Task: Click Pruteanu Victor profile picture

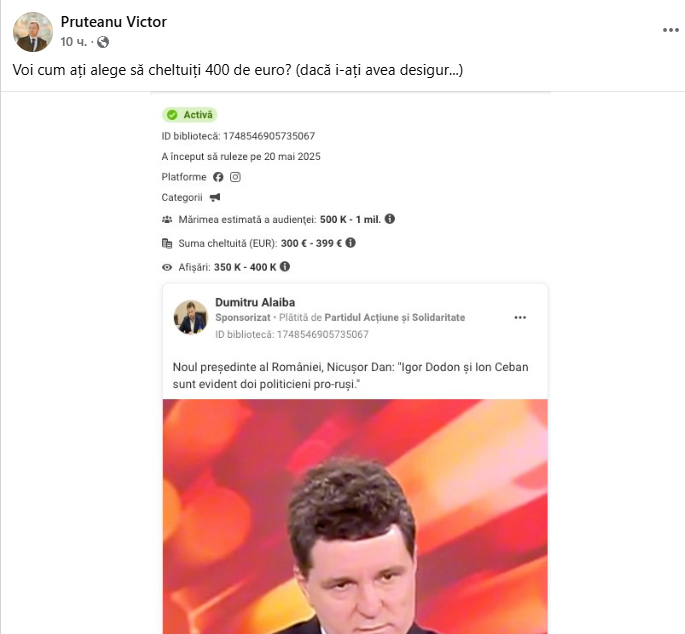Action: tap(33, 32)
